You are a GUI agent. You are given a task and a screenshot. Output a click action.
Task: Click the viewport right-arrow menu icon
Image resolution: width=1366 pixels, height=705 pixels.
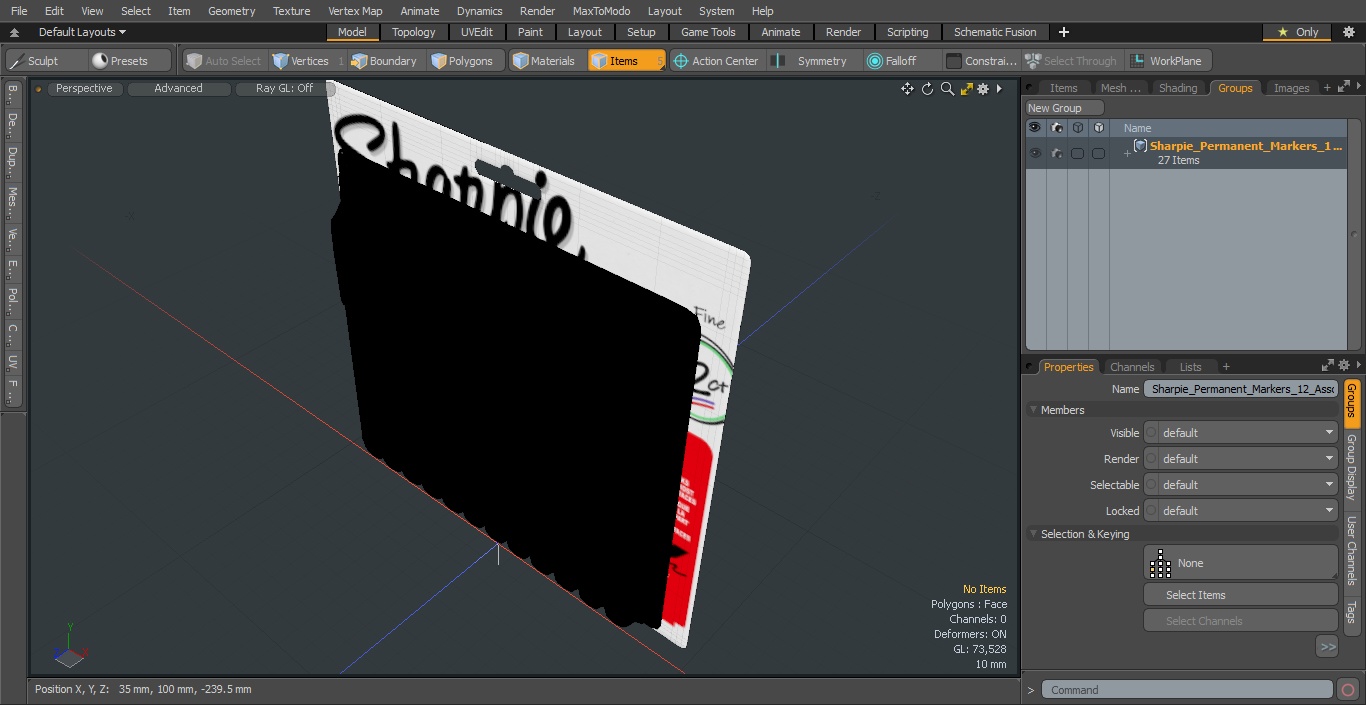tap(999, 89)
